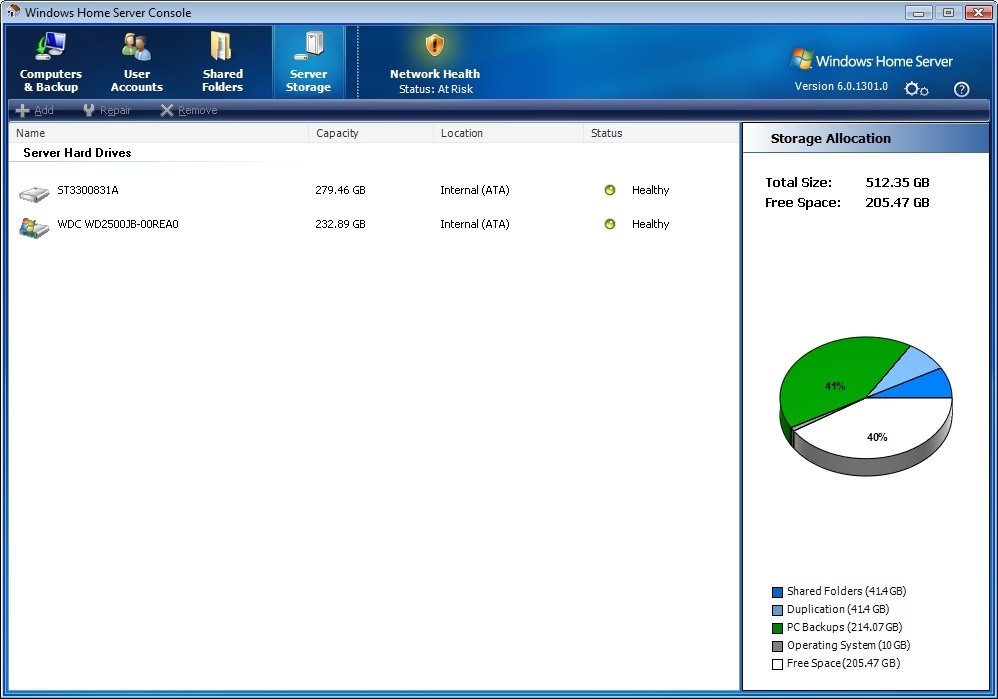Click the ST3300831A green healthy status indicator
The height and width of the screenshot is (699, 998).
tap(610, 190)
